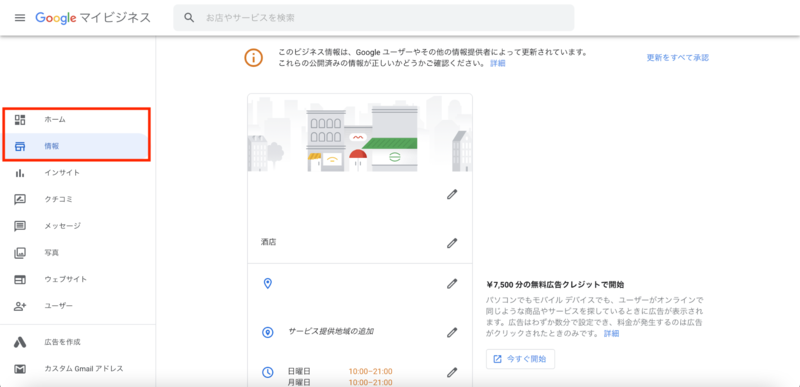Click the 酒店 category text
The height and width of the screenshot is (387, 800).
[268, 243]
